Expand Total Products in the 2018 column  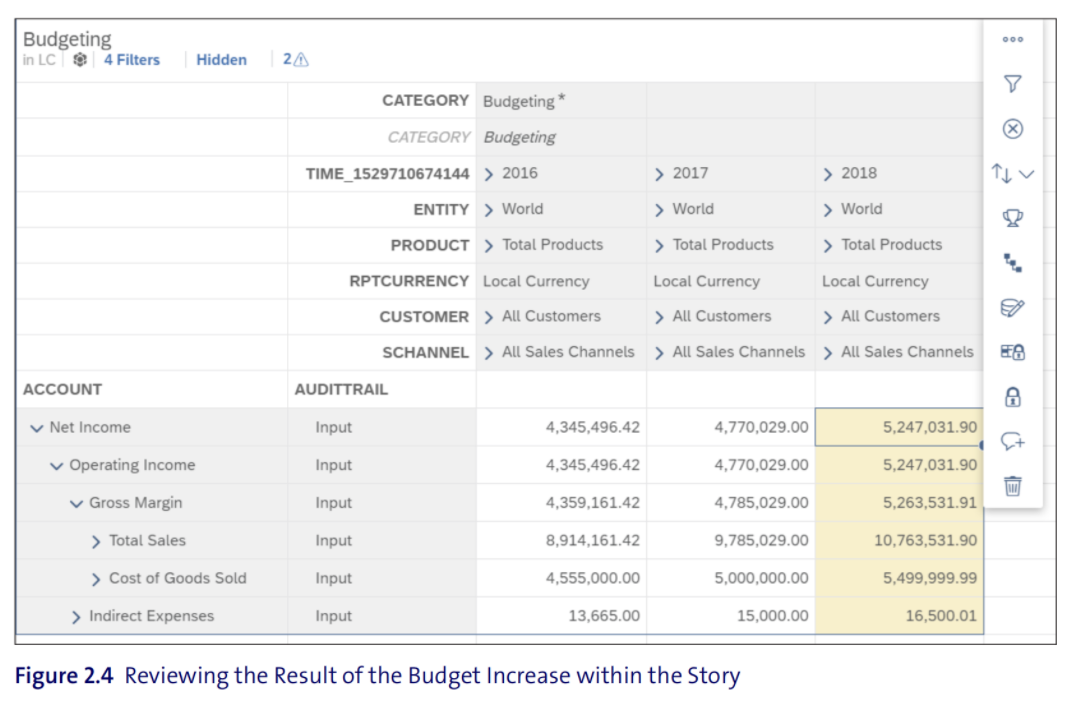pyautogui.click(x=828, y=246)
